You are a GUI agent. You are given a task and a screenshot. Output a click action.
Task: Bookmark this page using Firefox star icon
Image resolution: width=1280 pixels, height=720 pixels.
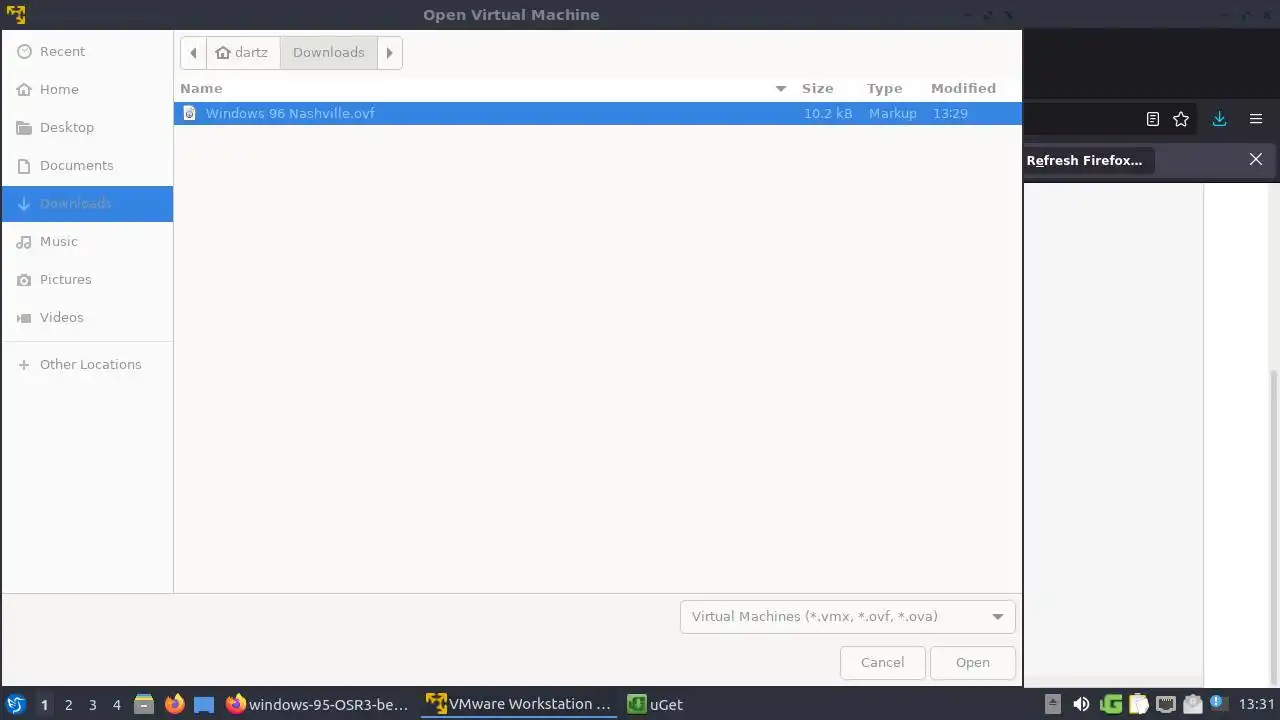[1181, 119]
